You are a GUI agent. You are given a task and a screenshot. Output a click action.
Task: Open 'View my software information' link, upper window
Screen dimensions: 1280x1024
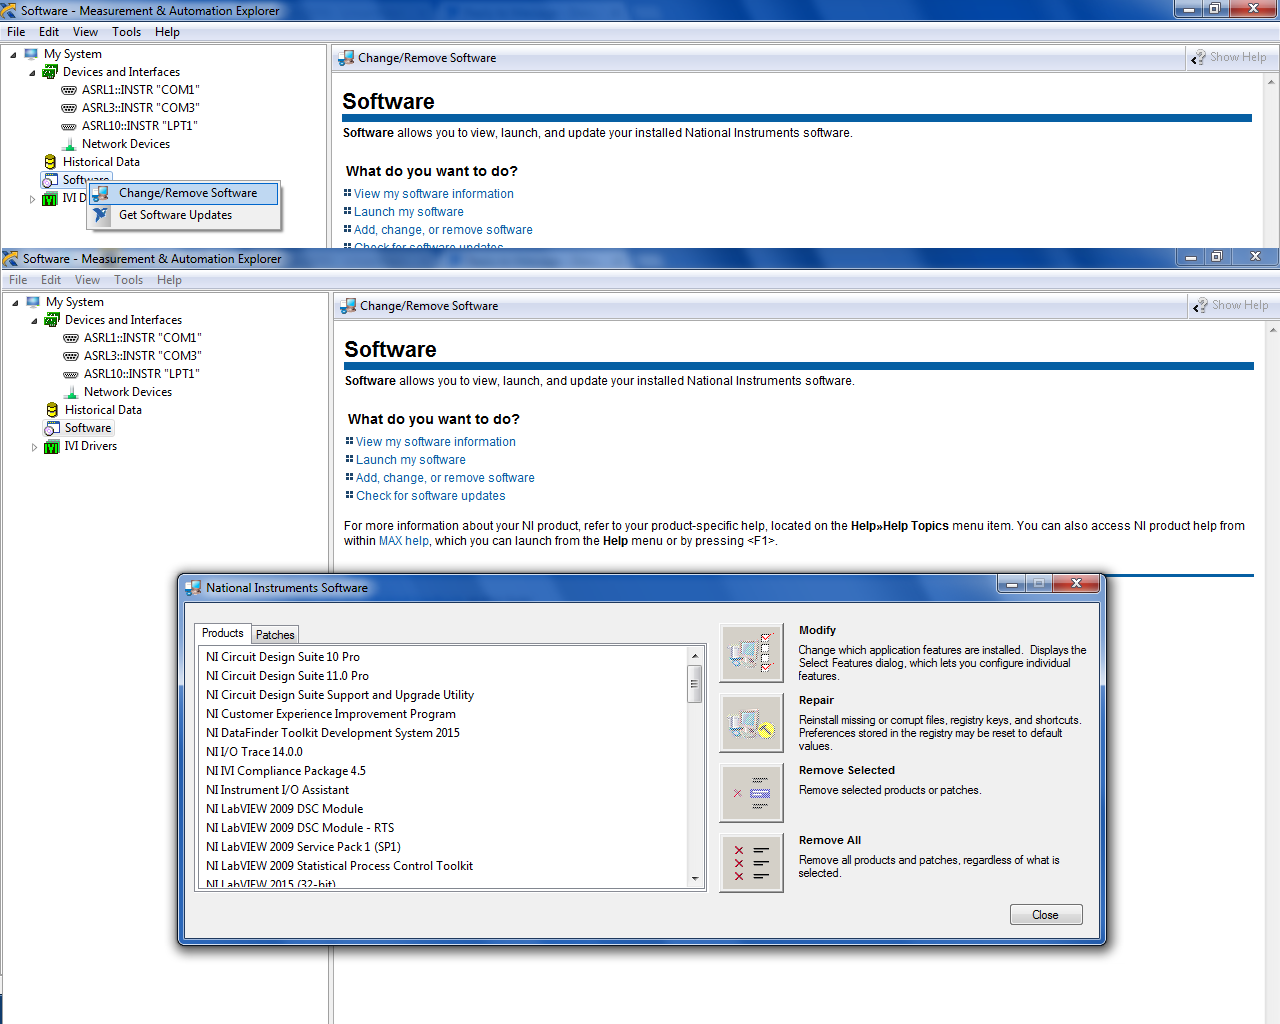click(x=434, y=194)
